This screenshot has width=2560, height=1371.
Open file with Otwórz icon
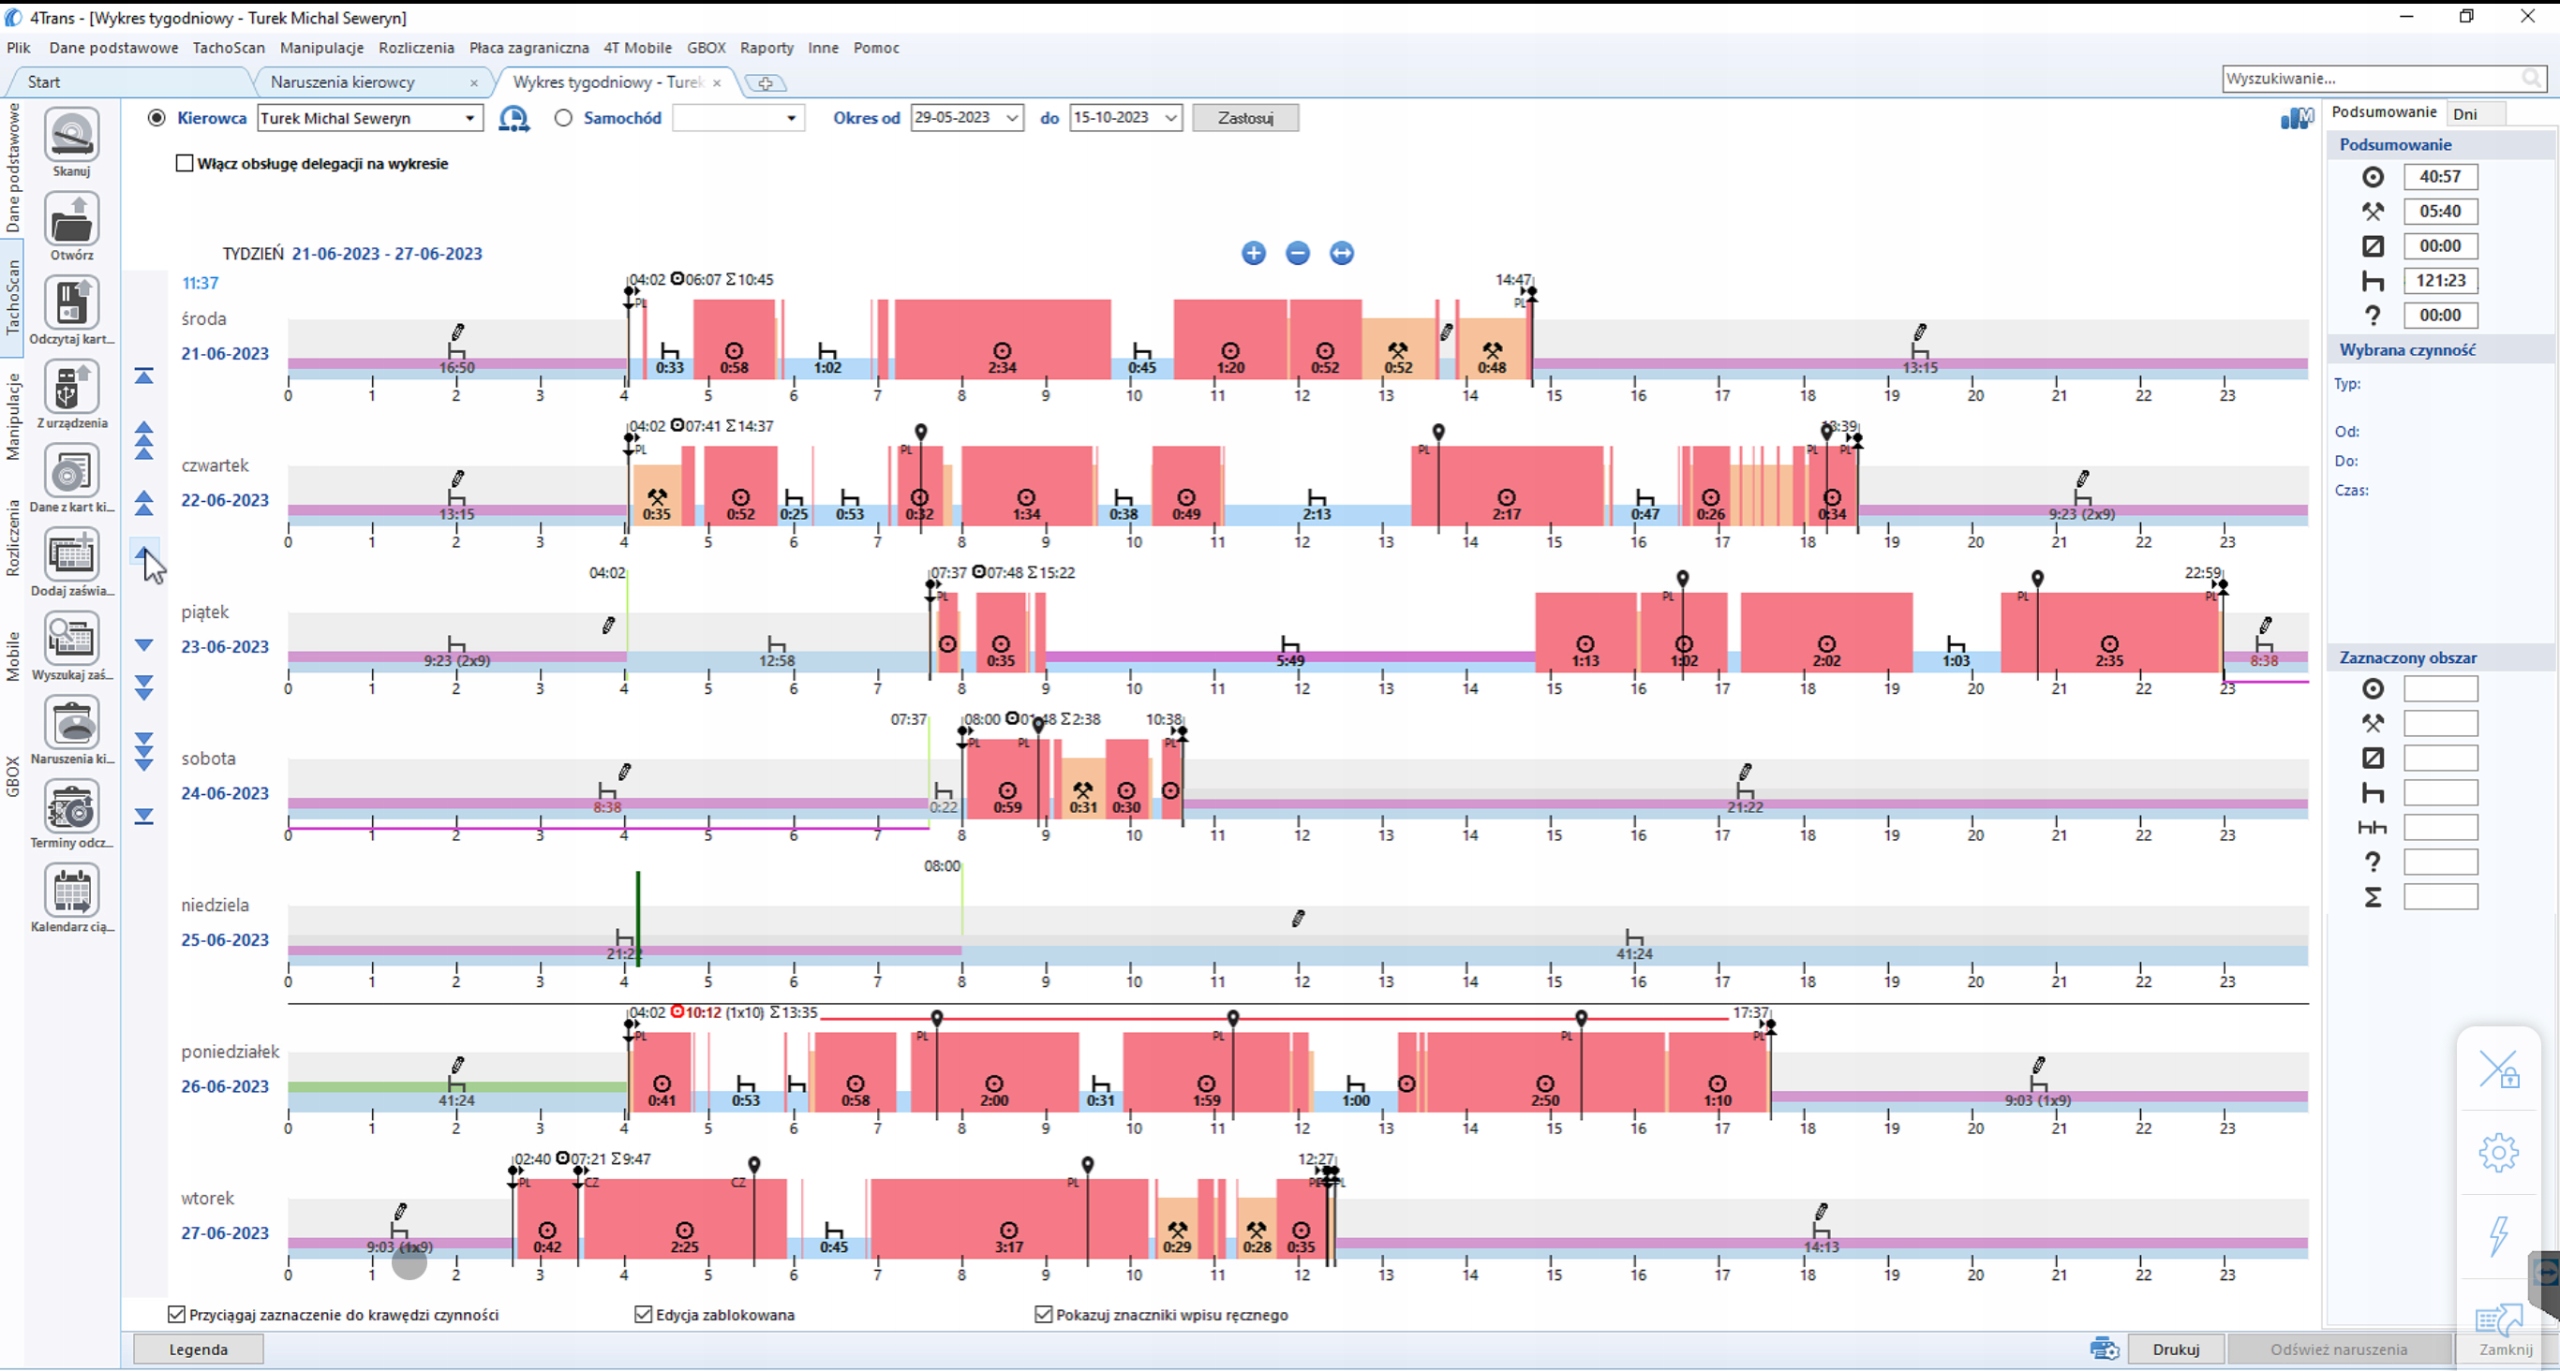tap(71, 219)
